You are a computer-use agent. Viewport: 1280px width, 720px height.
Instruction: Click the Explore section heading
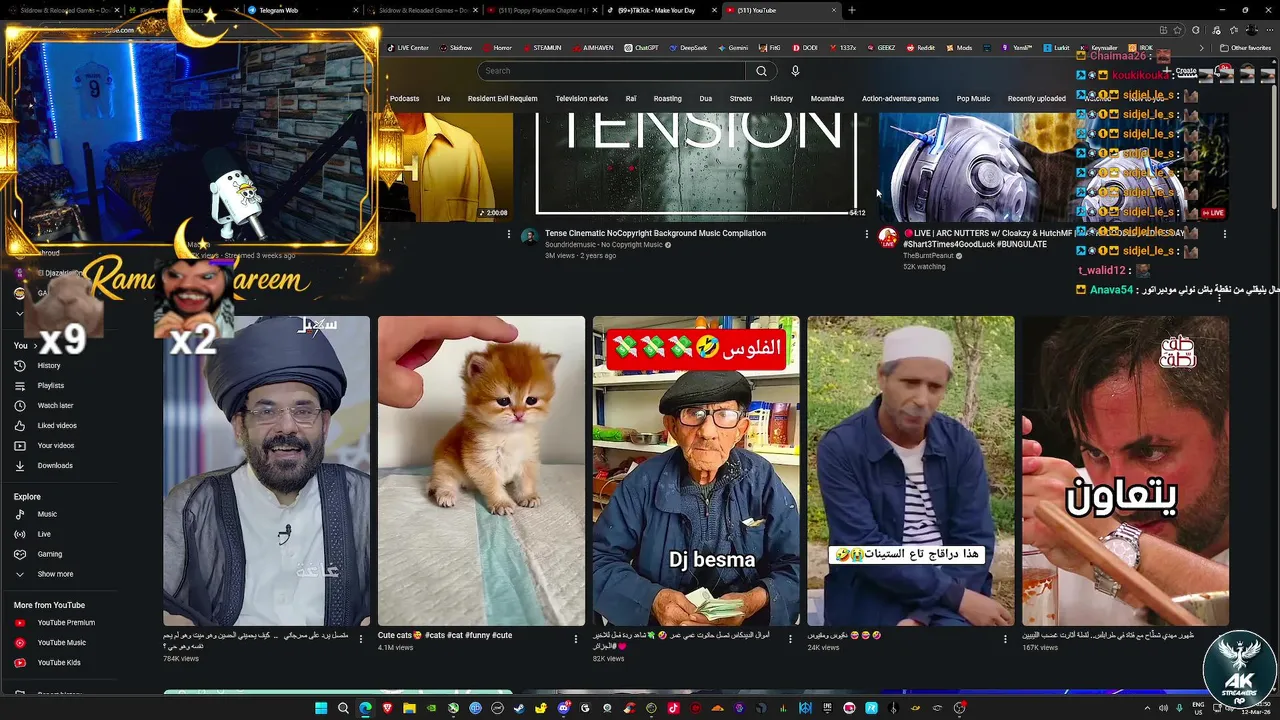[27, 497]
